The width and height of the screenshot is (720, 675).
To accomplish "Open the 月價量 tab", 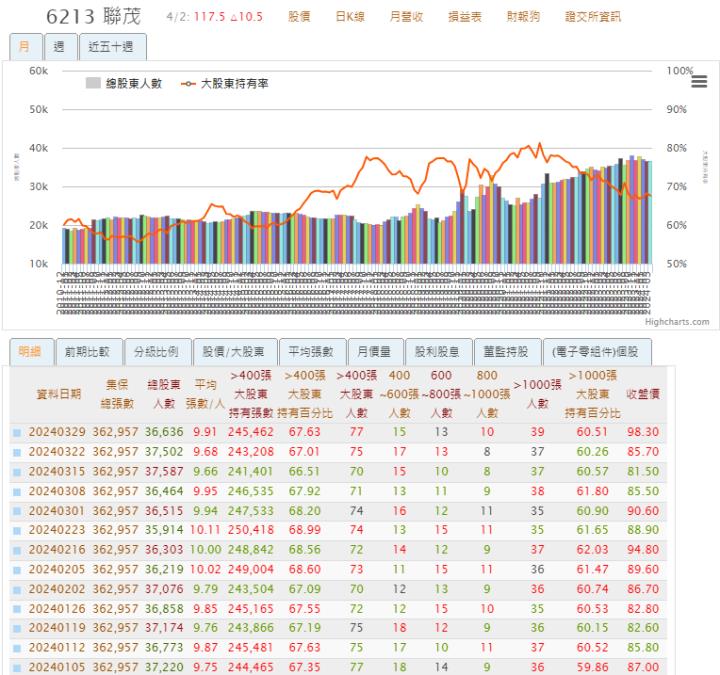I will 376,352.
